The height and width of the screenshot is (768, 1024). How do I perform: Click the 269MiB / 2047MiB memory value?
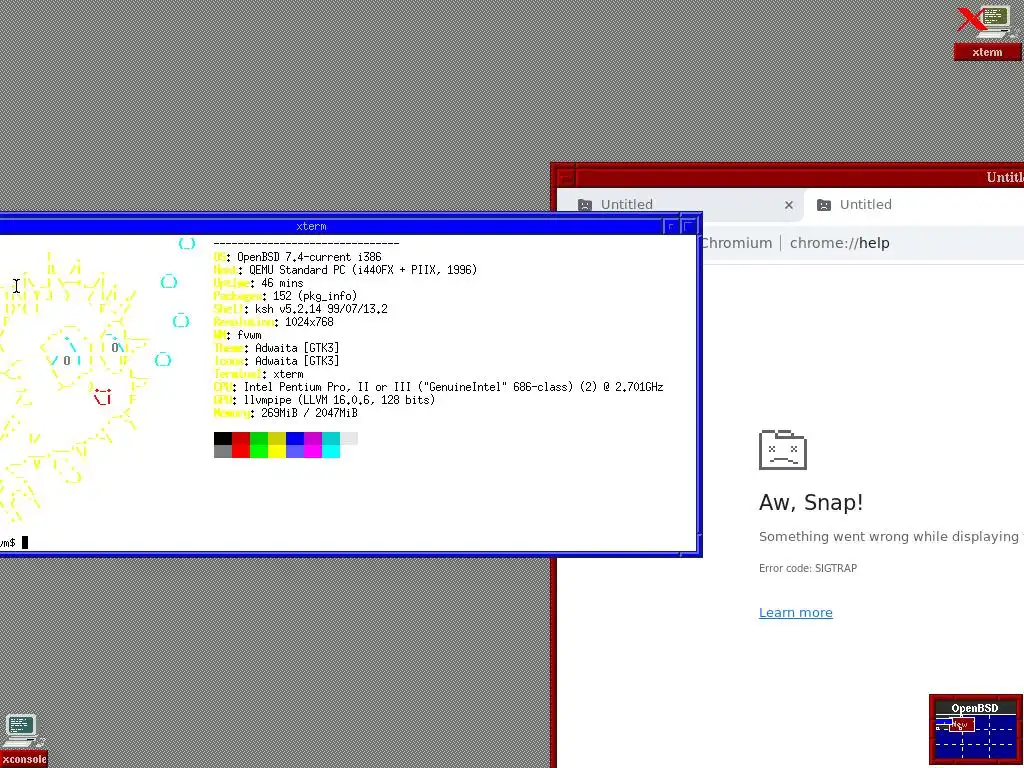pyautogui.click(x=309, y=413)
